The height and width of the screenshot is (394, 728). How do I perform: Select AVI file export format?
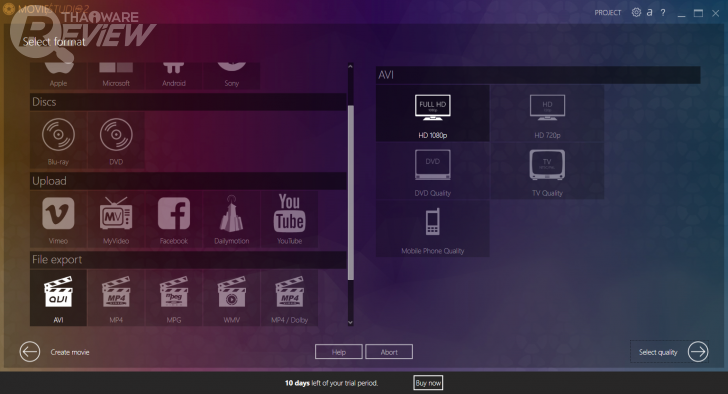[x=58, y=298]
